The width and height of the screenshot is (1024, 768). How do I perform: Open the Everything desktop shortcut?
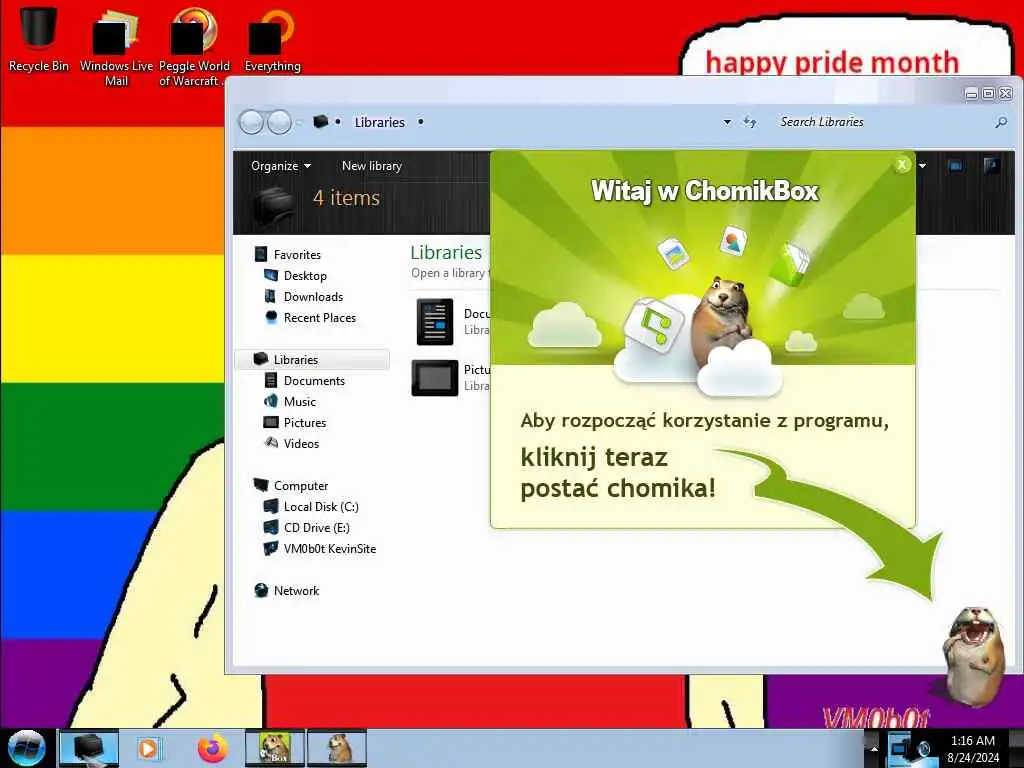click(x=272, y=38)
